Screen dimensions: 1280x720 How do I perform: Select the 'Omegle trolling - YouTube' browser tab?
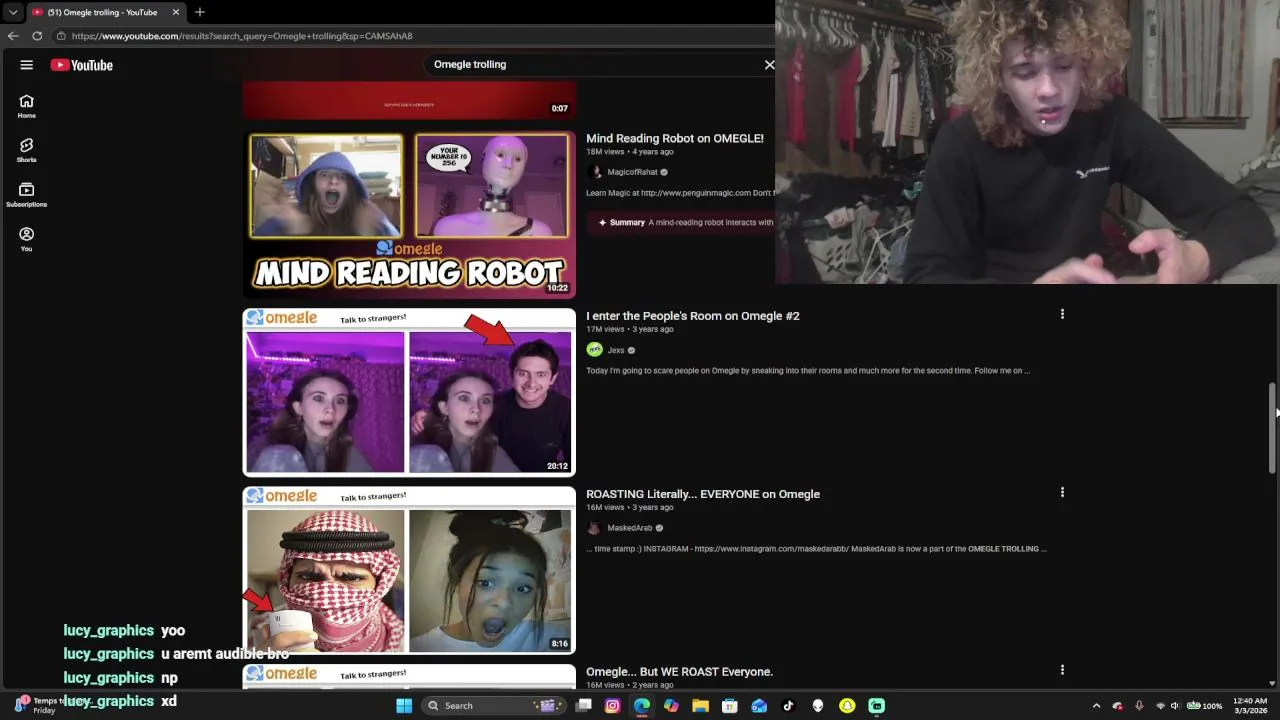click(105, 12)
